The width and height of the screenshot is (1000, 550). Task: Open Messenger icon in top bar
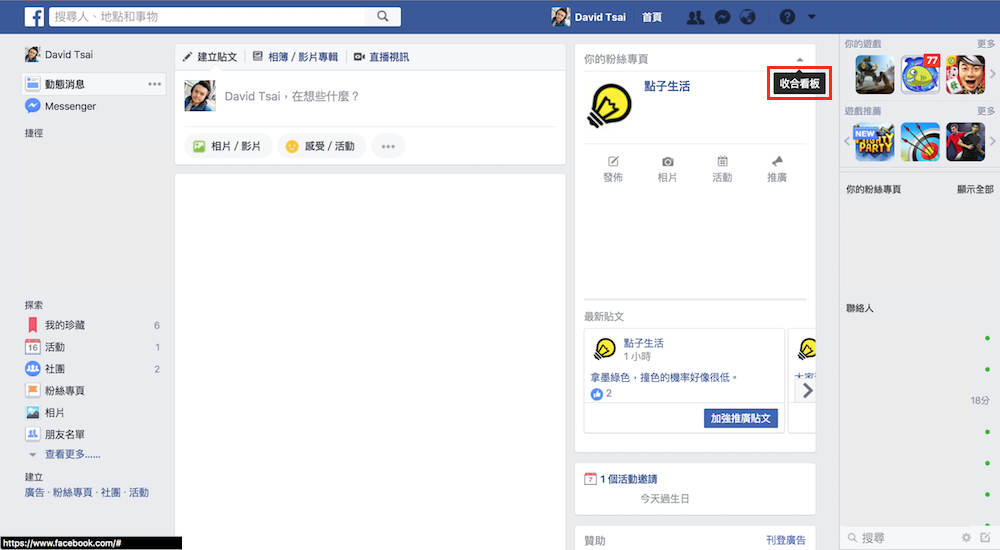coord(722,17)
